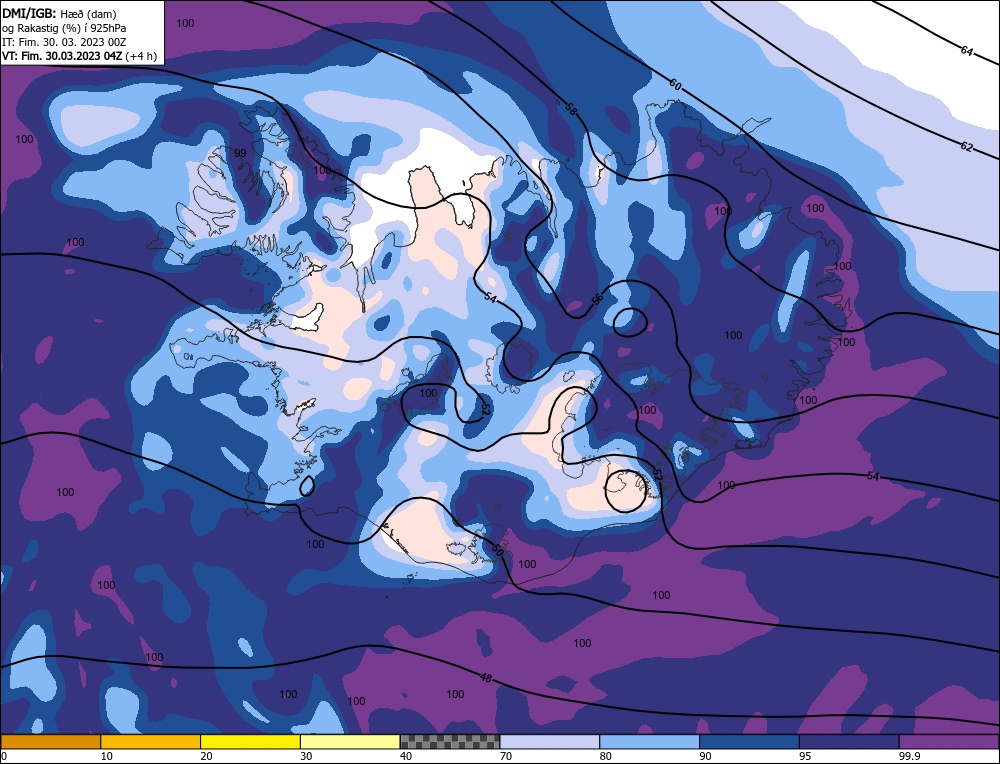
Task: Pick the light blue 80–90 legend swatch
Action: tap(649, 742)
